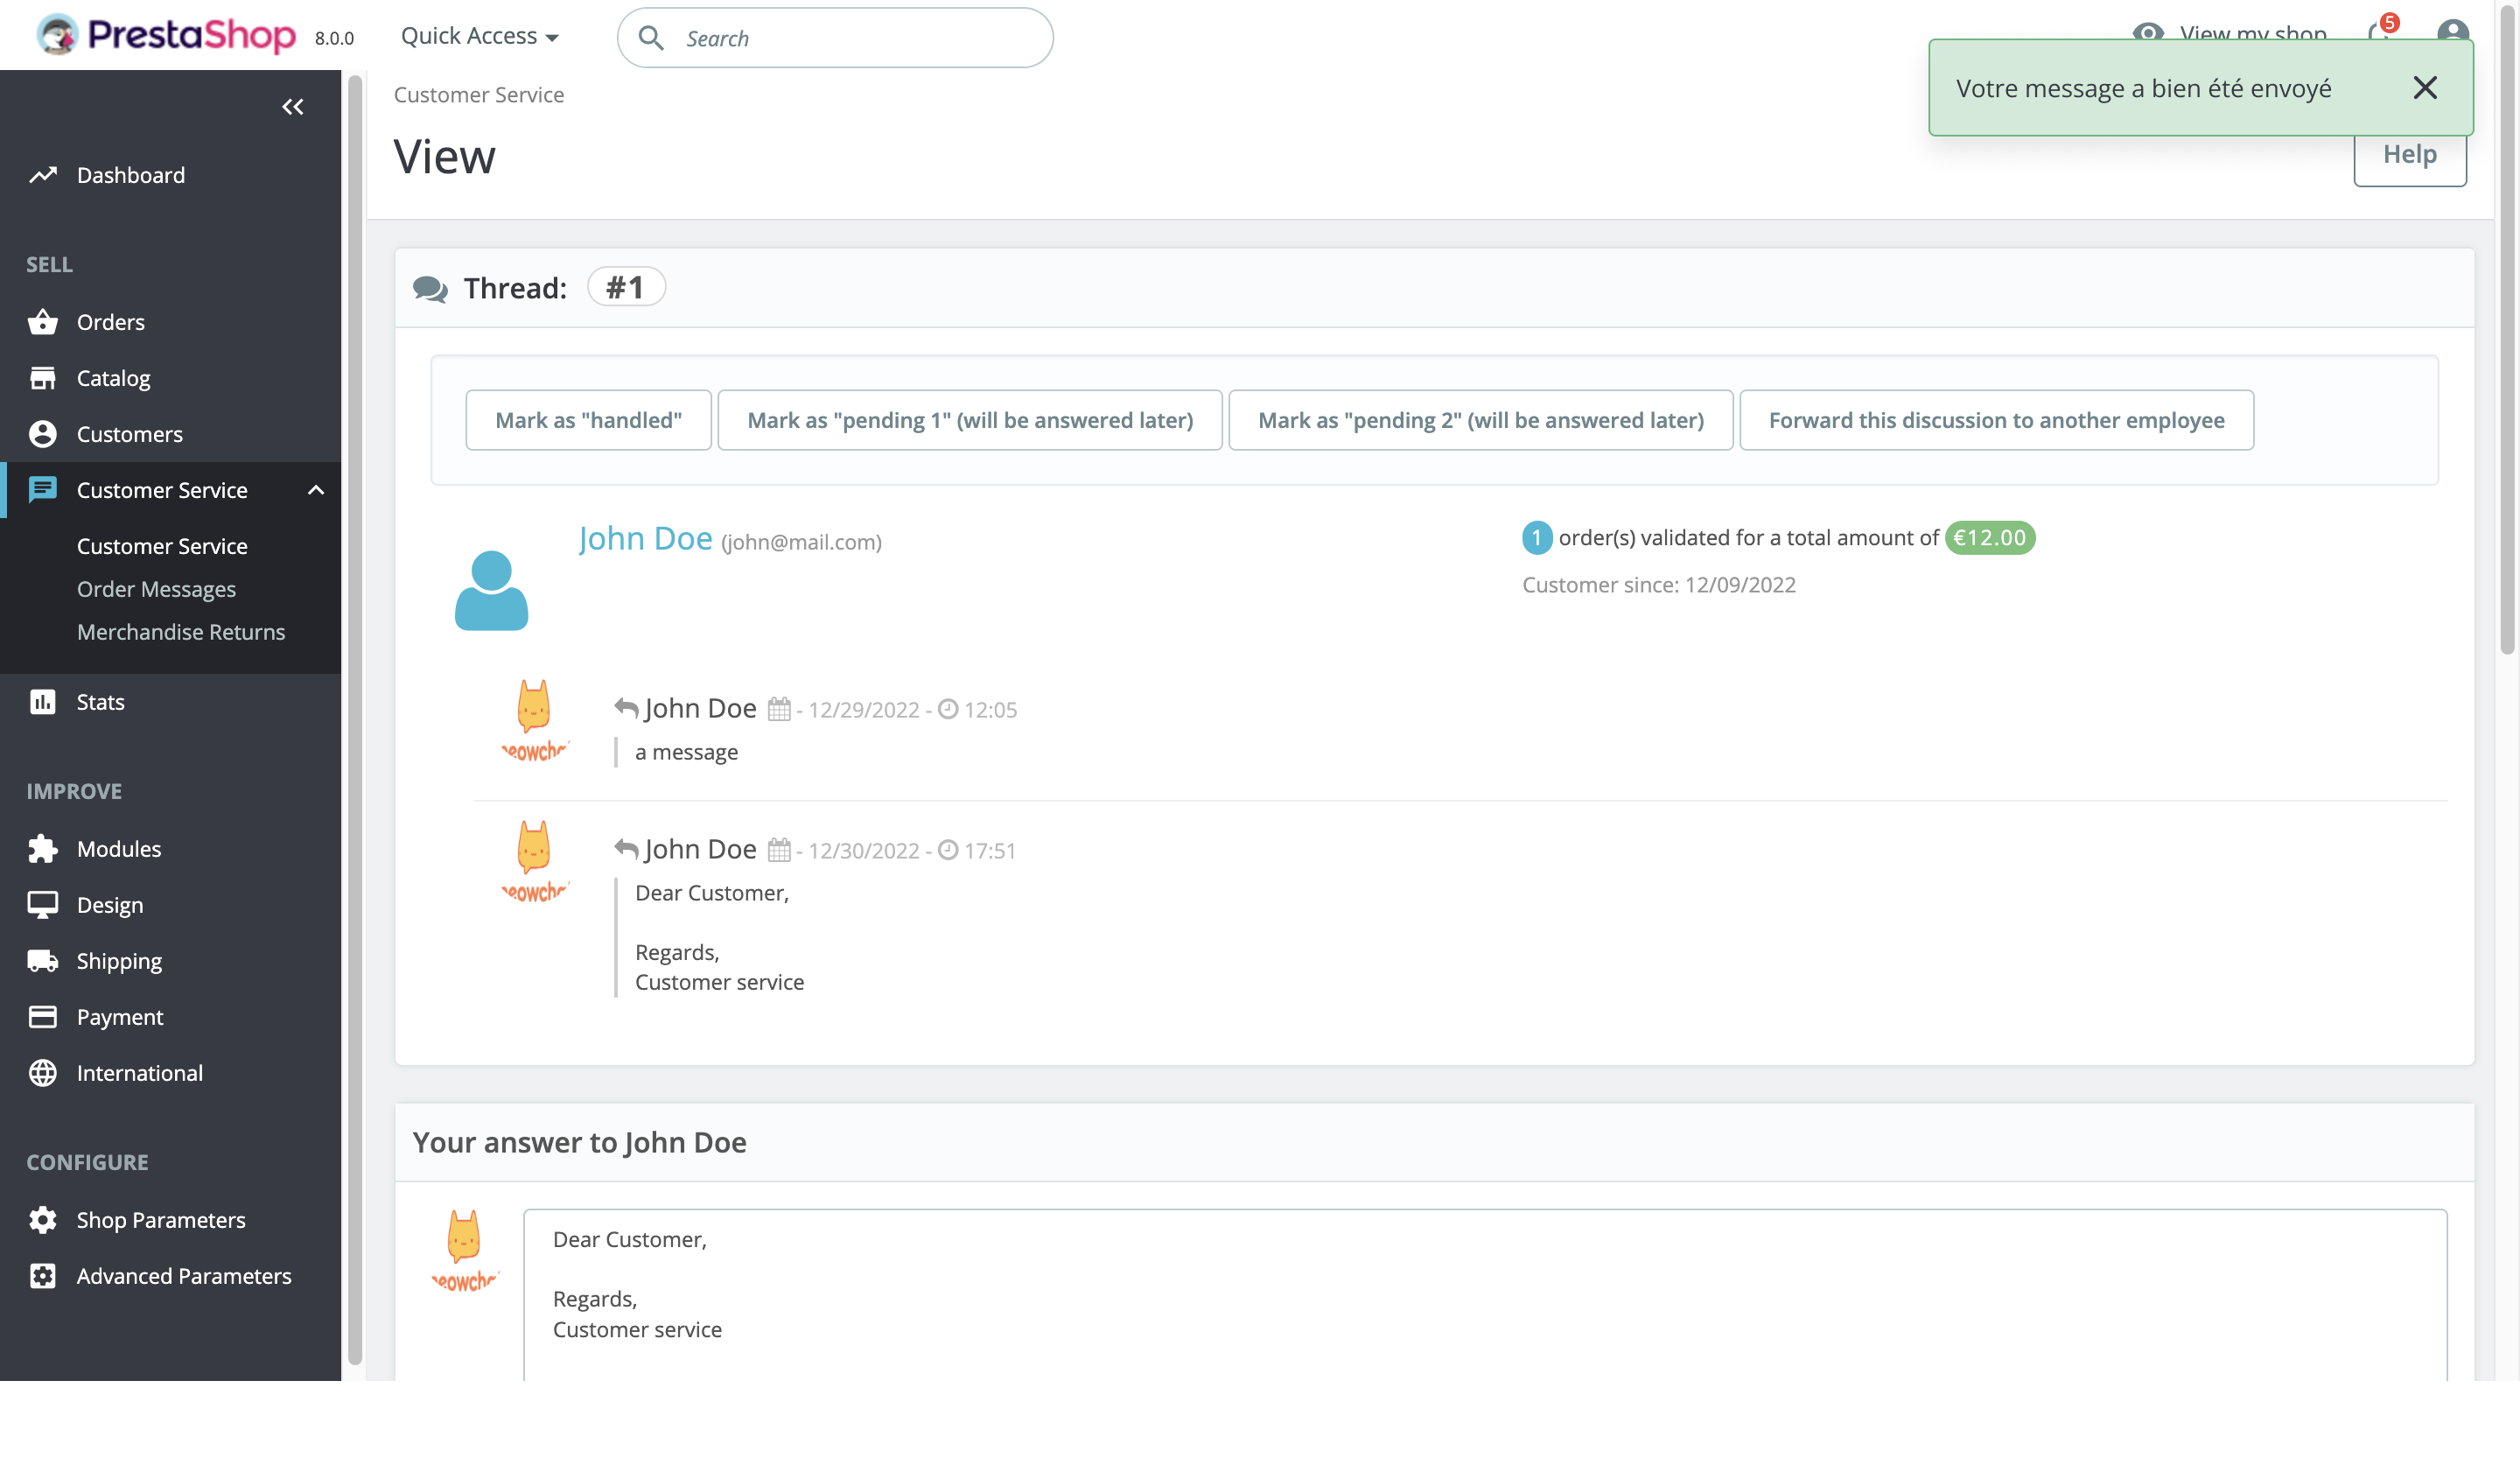This screenshot has width=2520, height=1479.
Task: Forward this discussion to another employee
Action: click(x=1996, y=419)
